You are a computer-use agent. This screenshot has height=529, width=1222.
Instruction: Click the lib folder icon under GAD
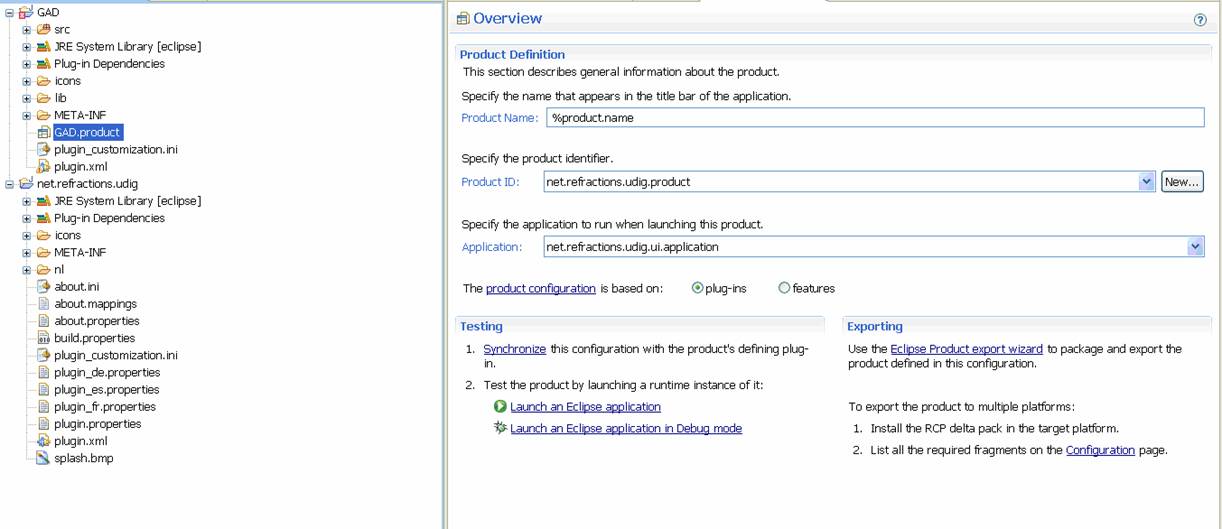click(44, 98)
